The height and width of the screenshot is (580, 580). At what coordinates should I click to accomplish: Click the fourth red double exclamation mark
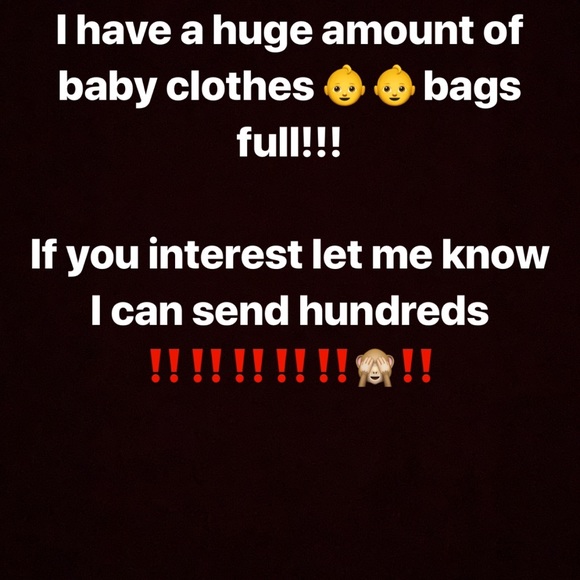[x=291, y=365]
